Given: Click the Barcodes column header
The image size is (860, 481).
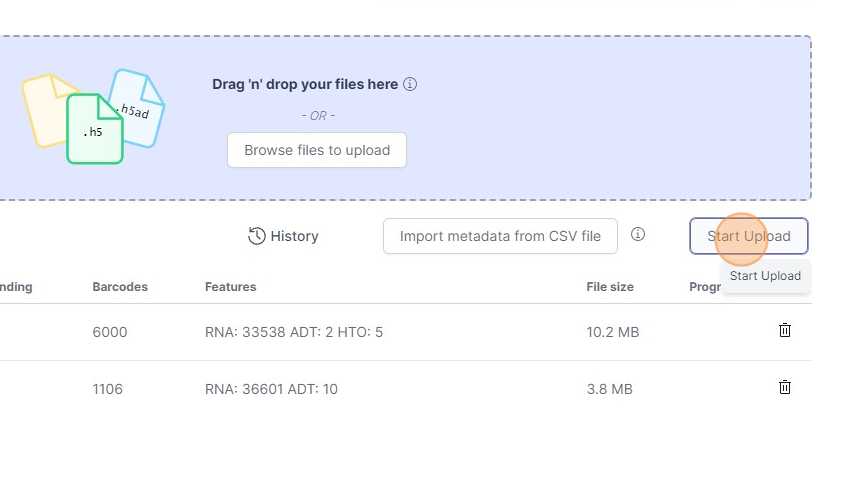Looking at the screenshot, I should point(120,287).
